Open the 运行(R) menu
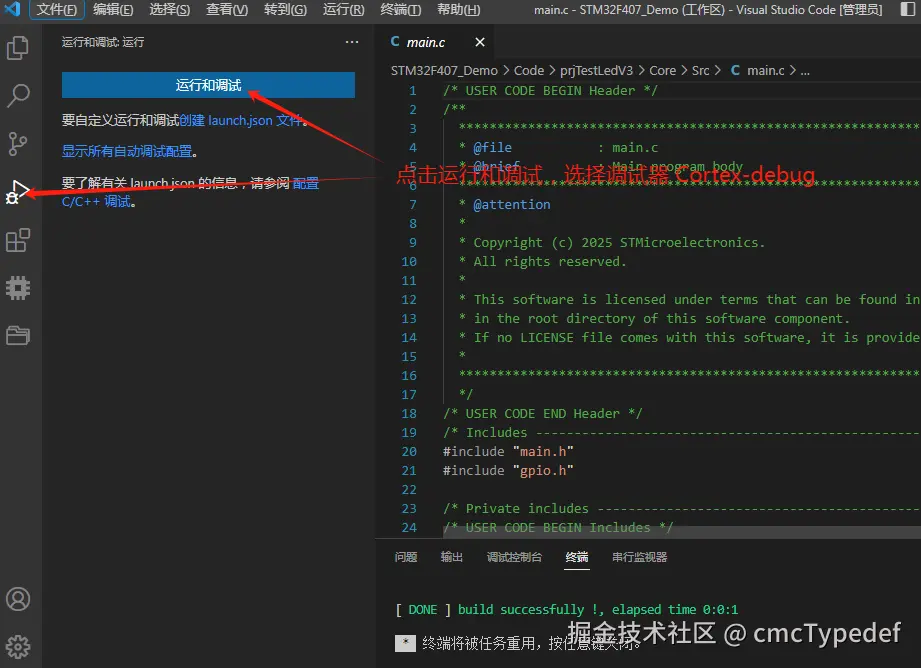Screen dimensions: 921x668 pos(344,9)
